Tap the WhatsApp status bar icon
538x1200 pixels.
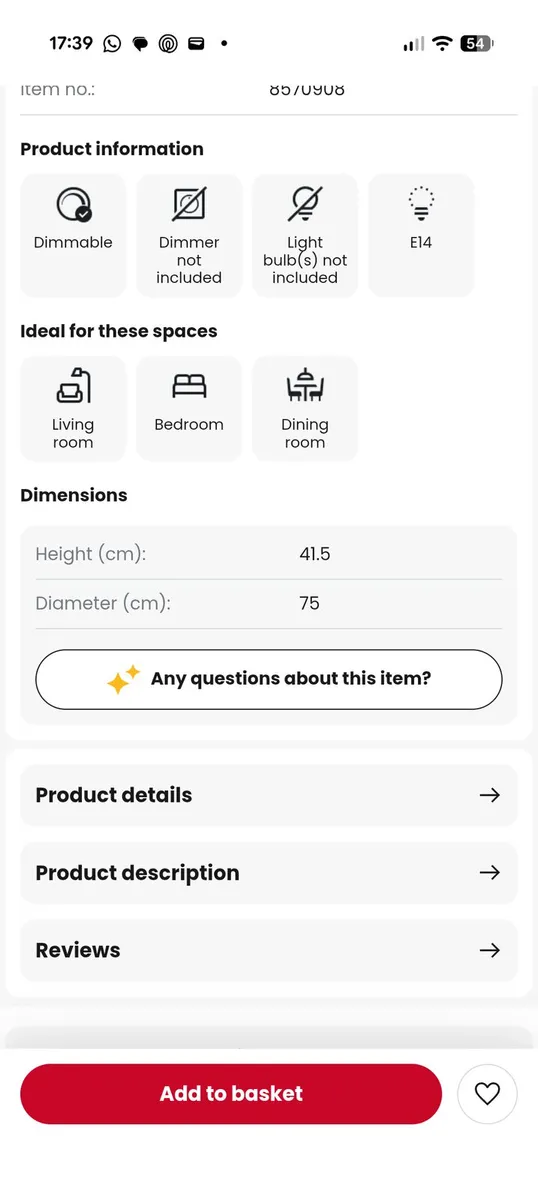(112, 43)
